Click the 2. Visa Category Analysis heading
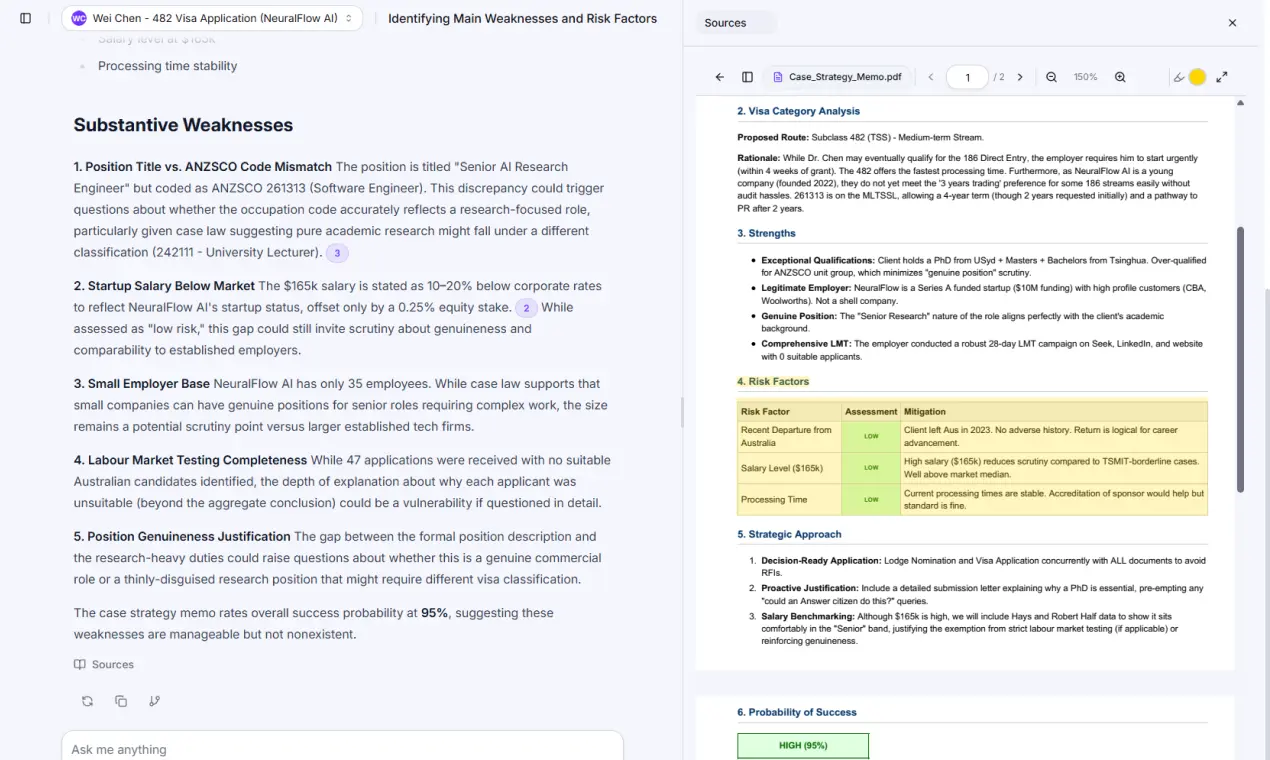The image size is (1270, 760). tap(798, 111)
